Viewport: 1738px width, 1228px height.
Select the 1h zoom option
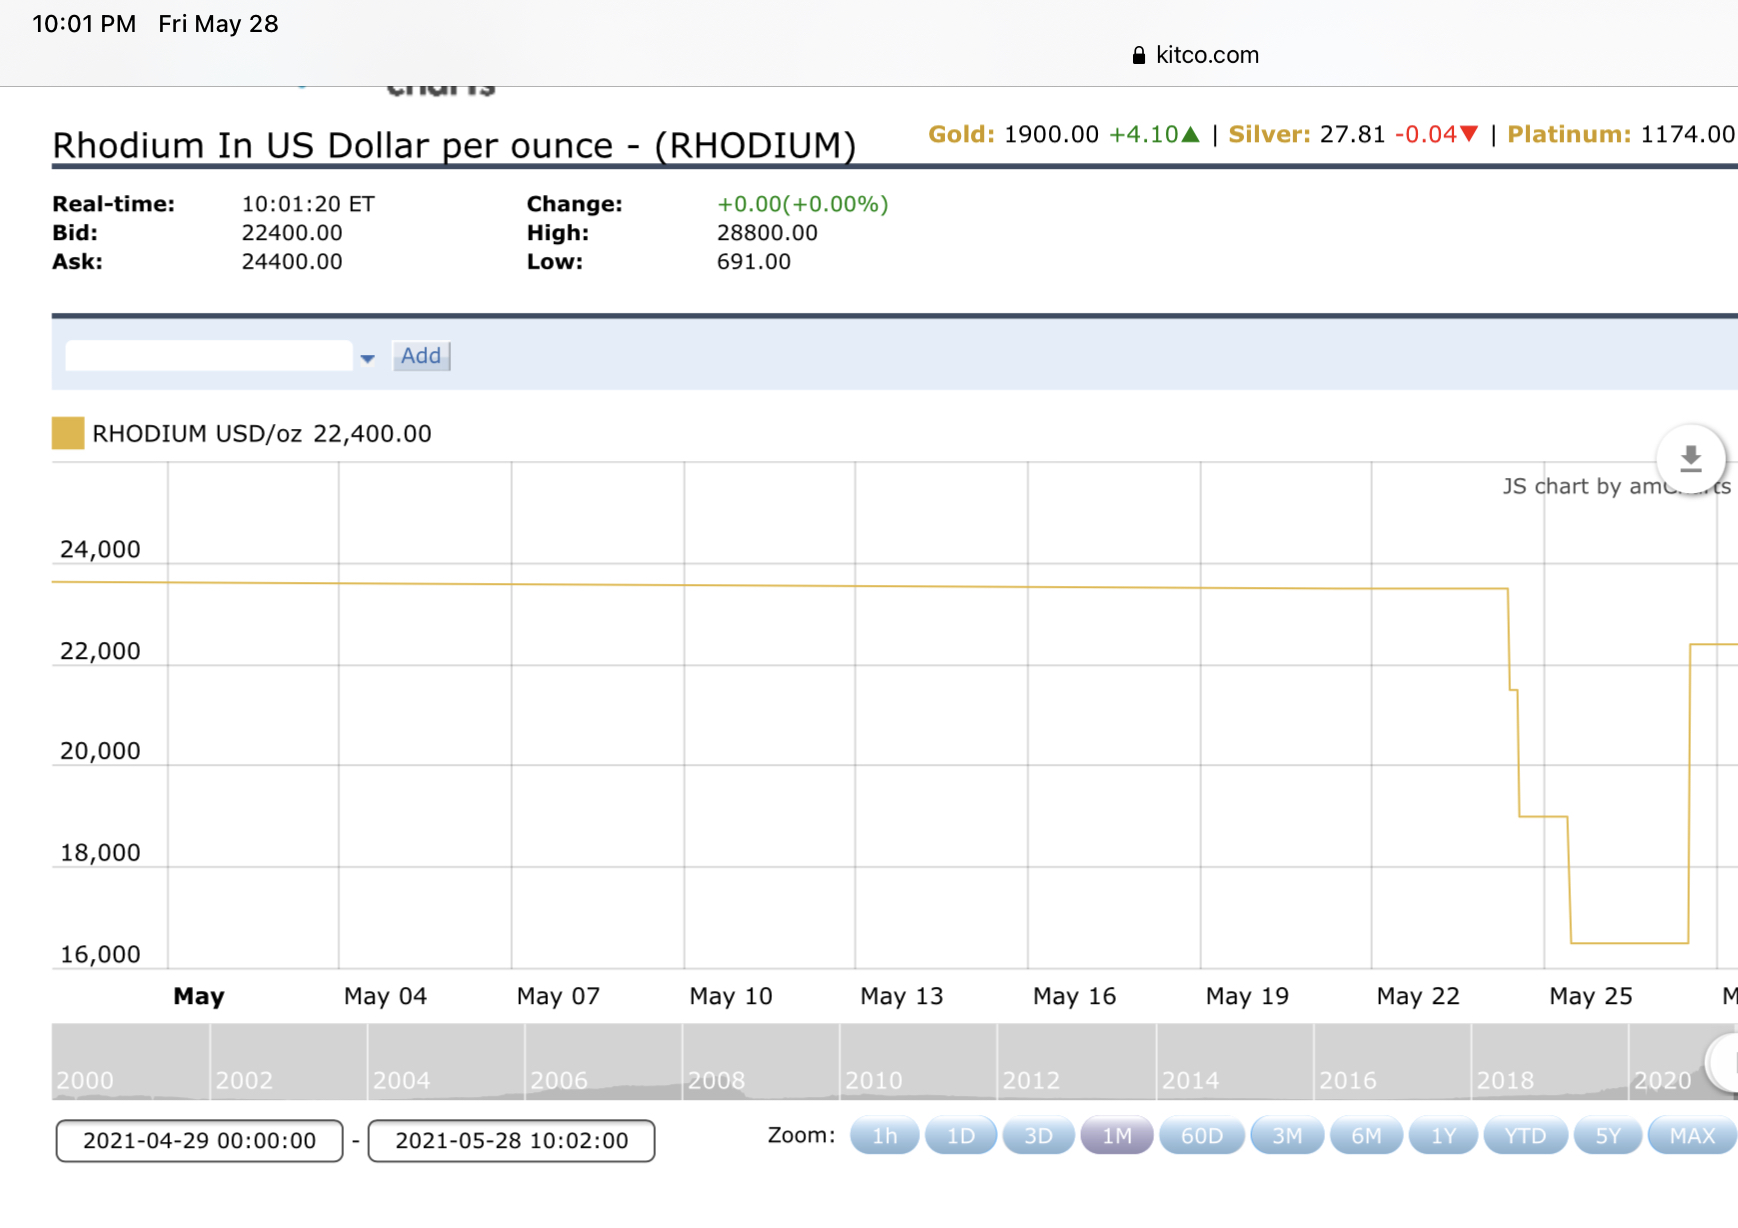coord(884,1136)
